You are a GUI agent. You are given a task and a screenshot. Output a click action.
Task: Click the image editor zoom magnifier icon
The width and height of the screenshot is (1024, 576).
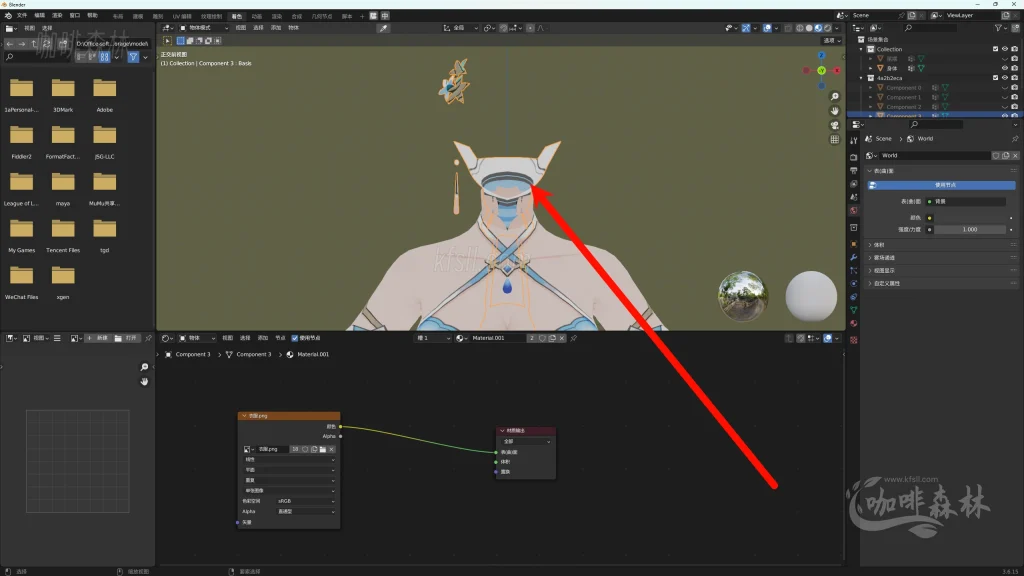pos(144,367)
